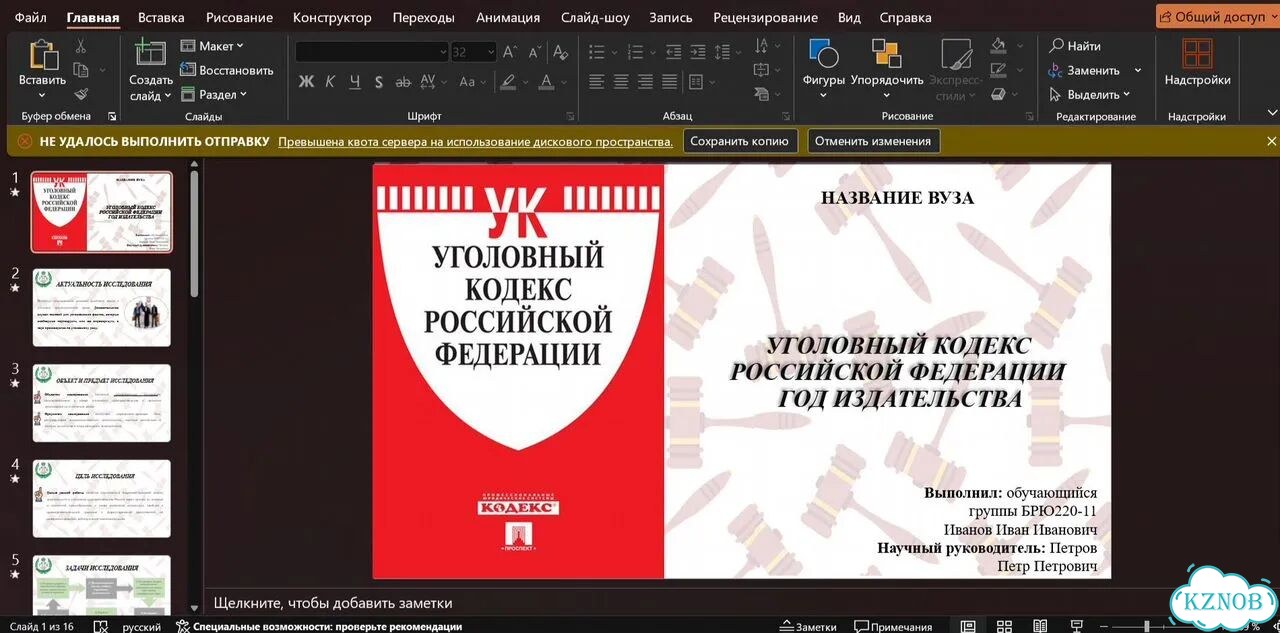Copy selection using the copy icon

[81, 70]
